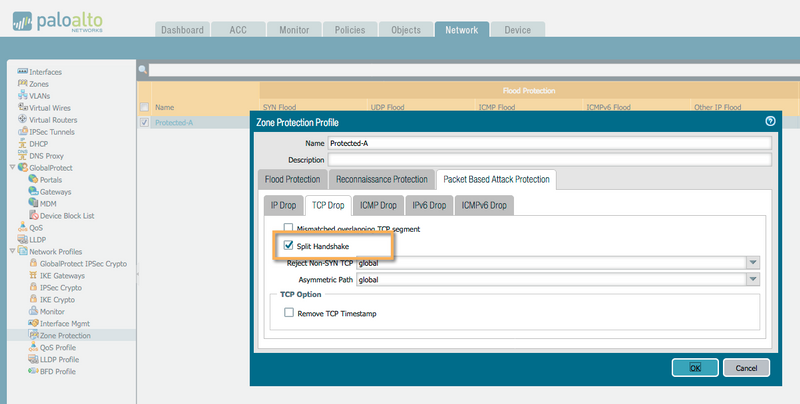Switch to the Monitor top tab

point(294,30)
